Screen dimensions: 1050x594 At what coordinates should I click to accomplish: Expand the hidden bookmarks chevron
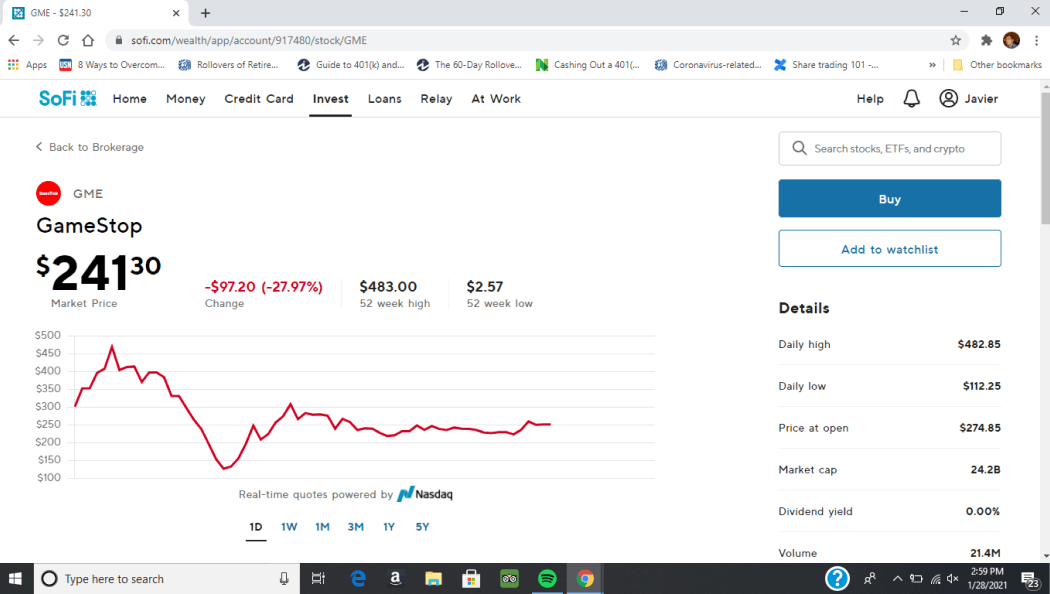click(932, 65)
